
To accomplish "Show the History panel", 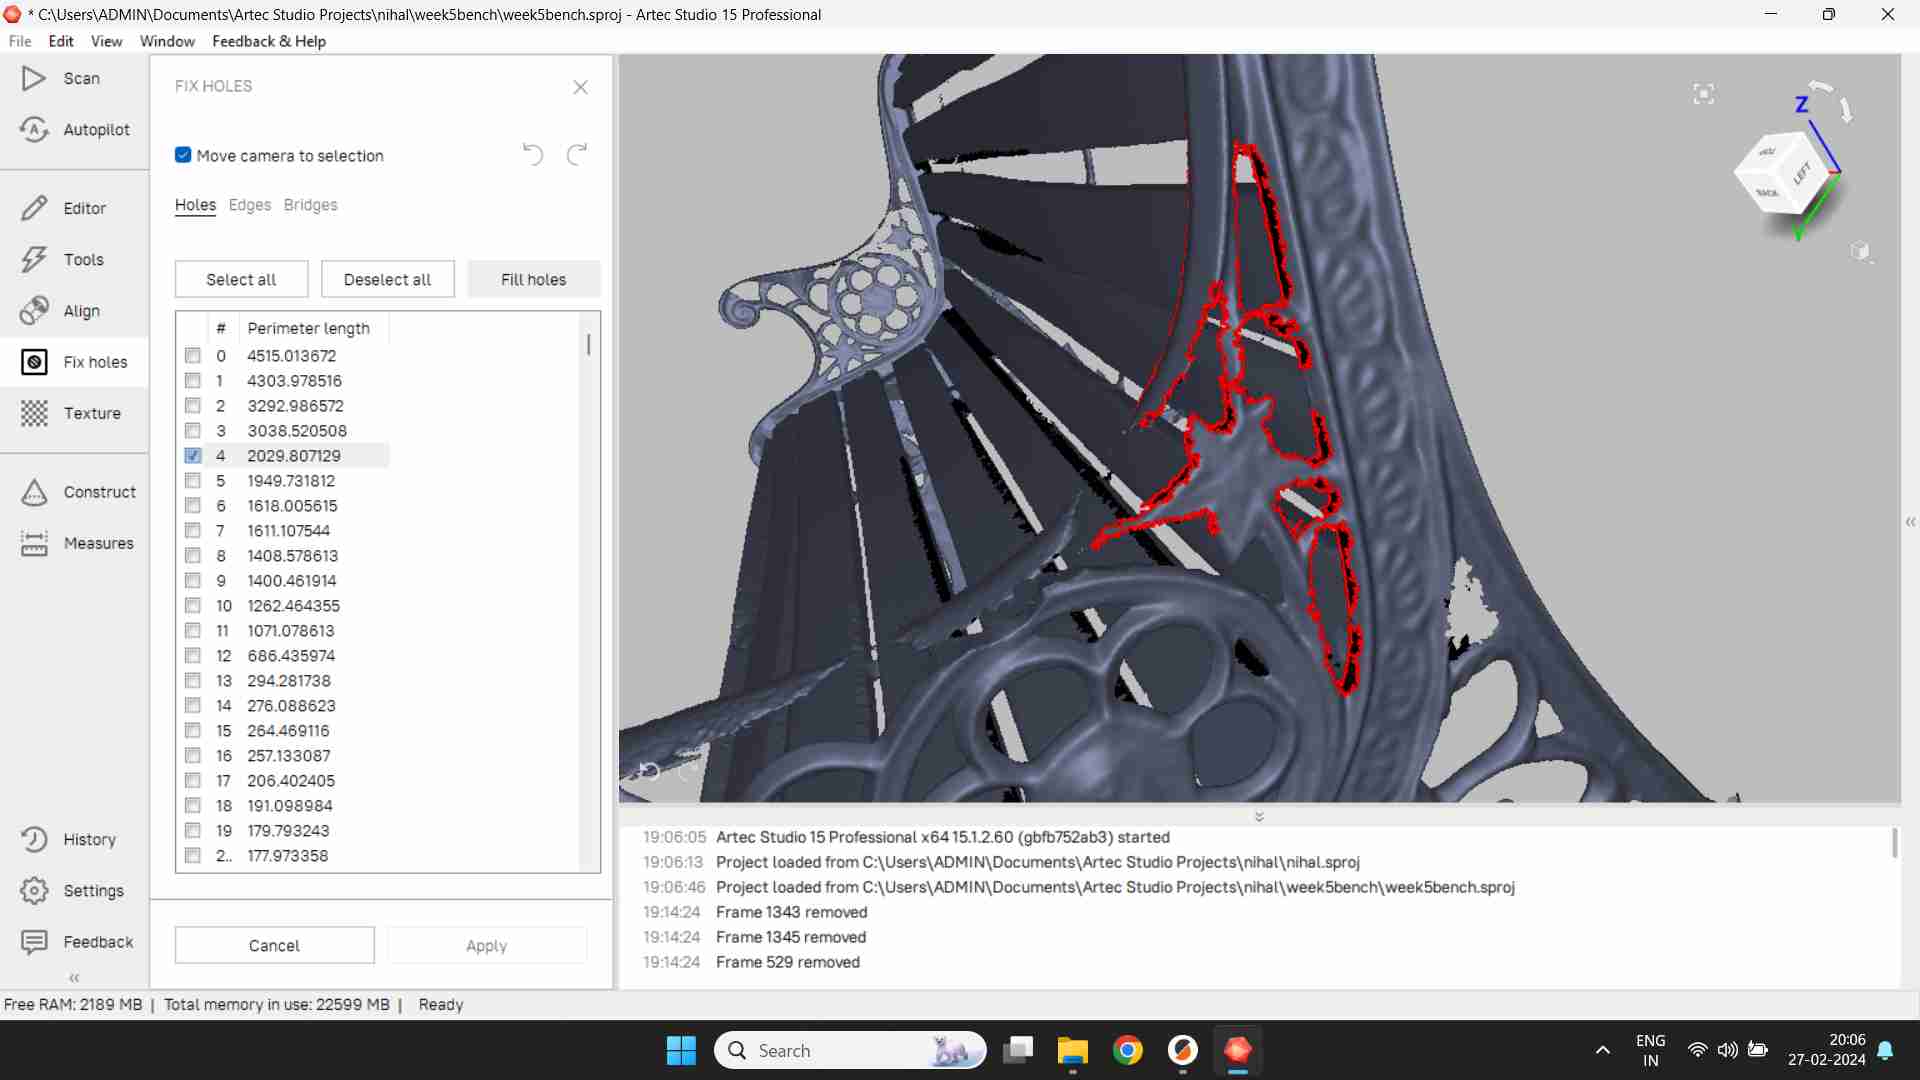I will point(68,839).
